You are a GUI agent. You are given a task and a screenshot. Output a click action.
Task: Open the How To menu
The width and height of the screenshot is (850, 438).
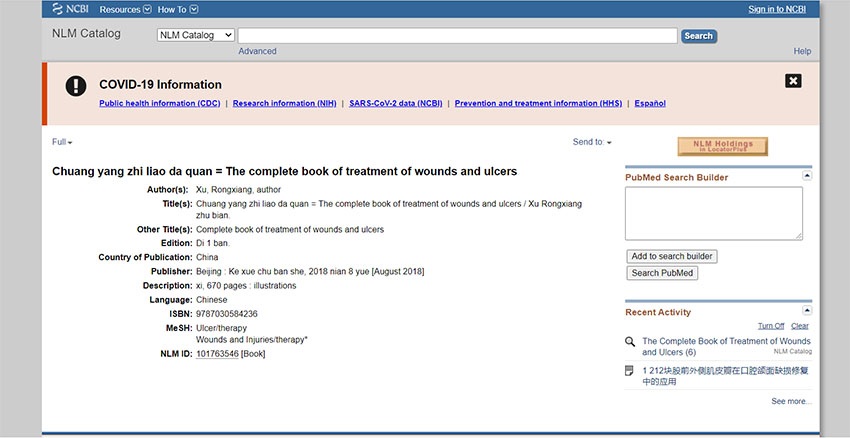[x=178, y=9]
